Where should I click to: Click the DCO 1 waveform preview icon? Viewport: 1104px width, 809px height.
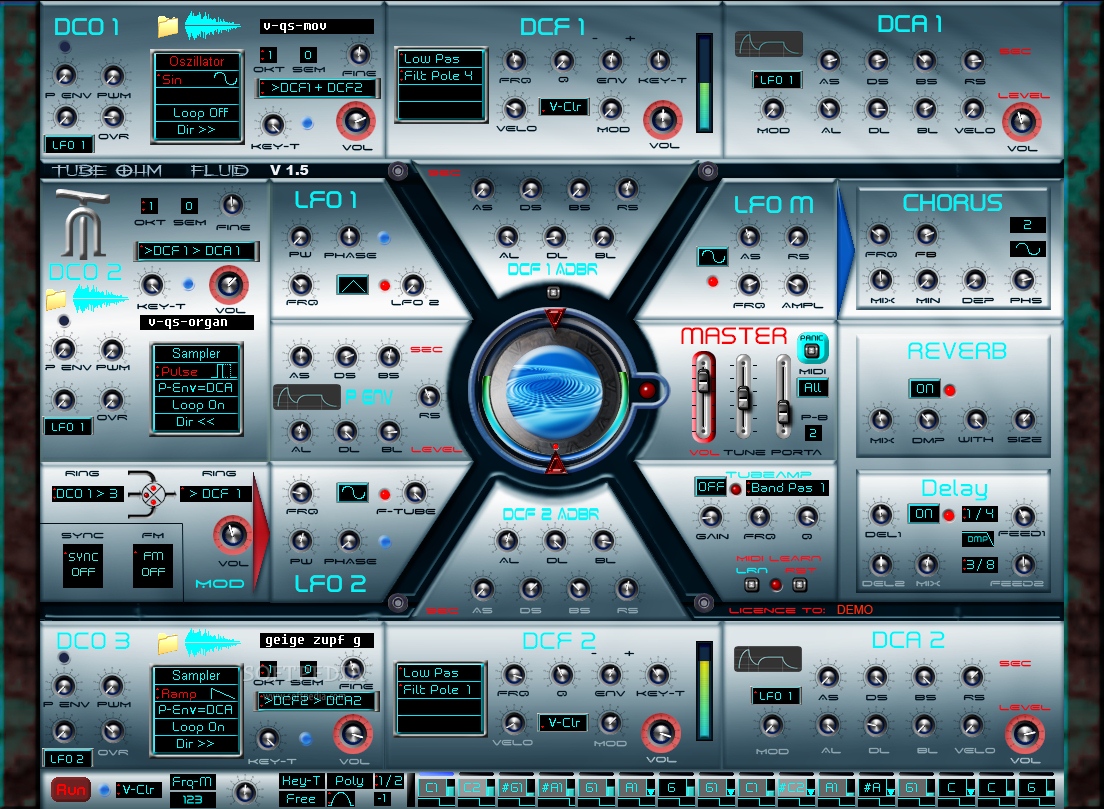(212, 26)
